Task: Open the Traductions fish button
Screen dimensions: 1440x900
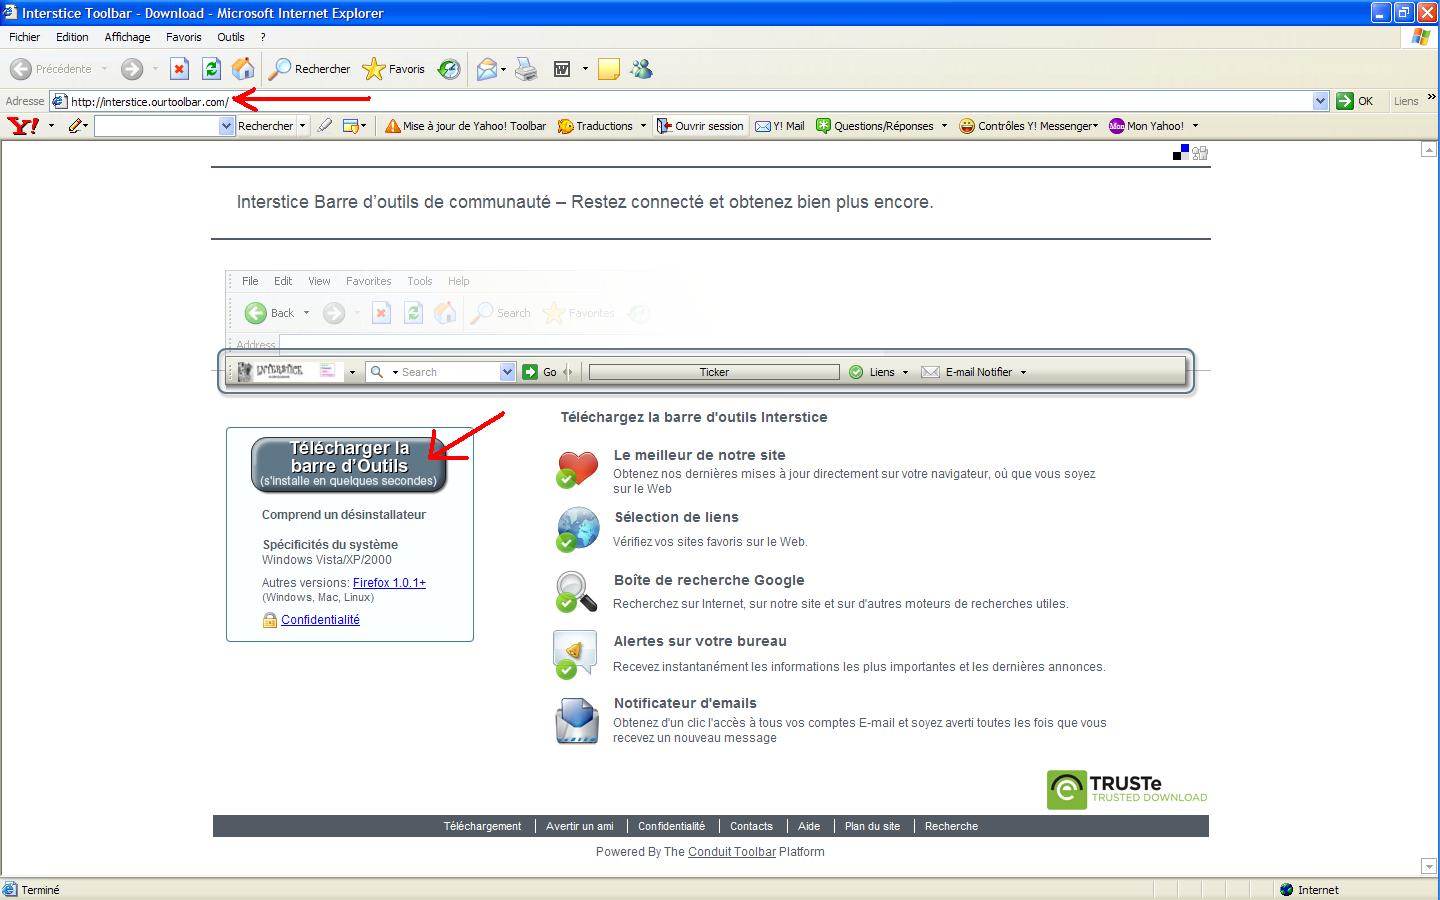Action: 596,126
